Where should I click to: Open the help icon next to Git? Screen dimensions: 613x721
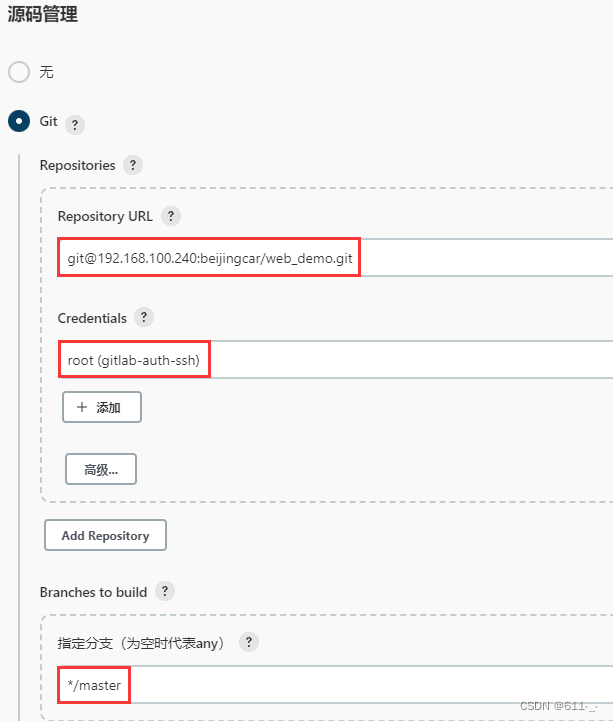[x=75, y=125]
